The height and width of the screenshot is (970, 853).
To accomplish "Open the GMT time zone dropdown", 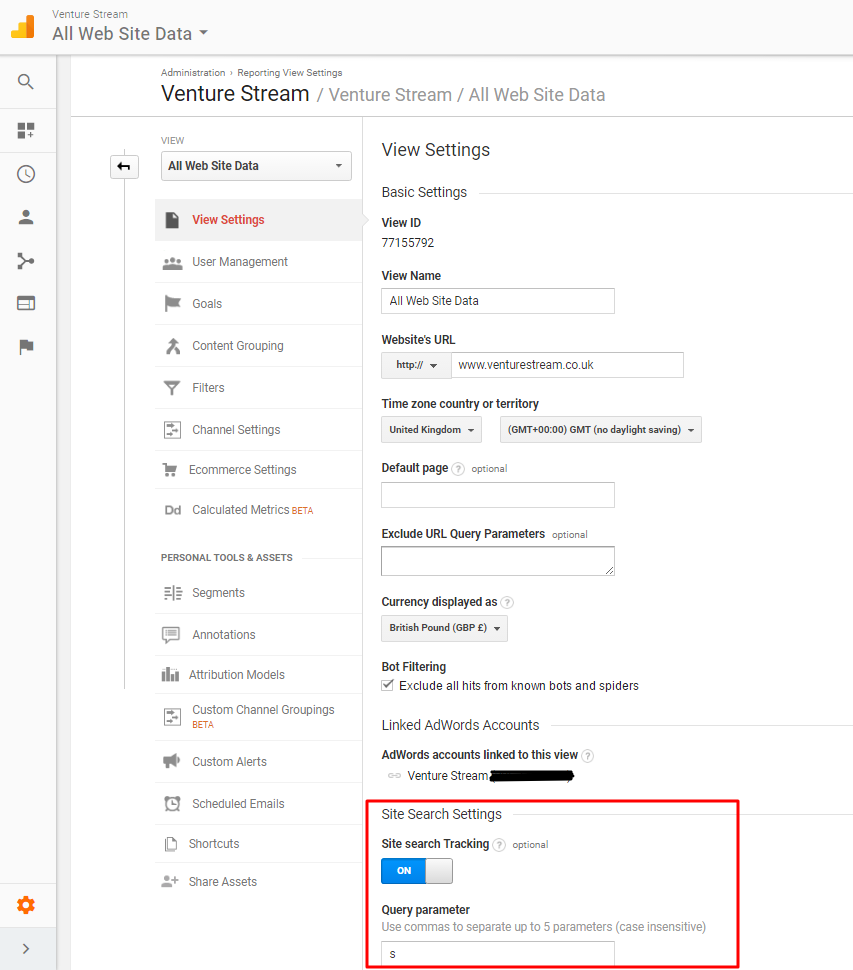I will pos(601,430).
